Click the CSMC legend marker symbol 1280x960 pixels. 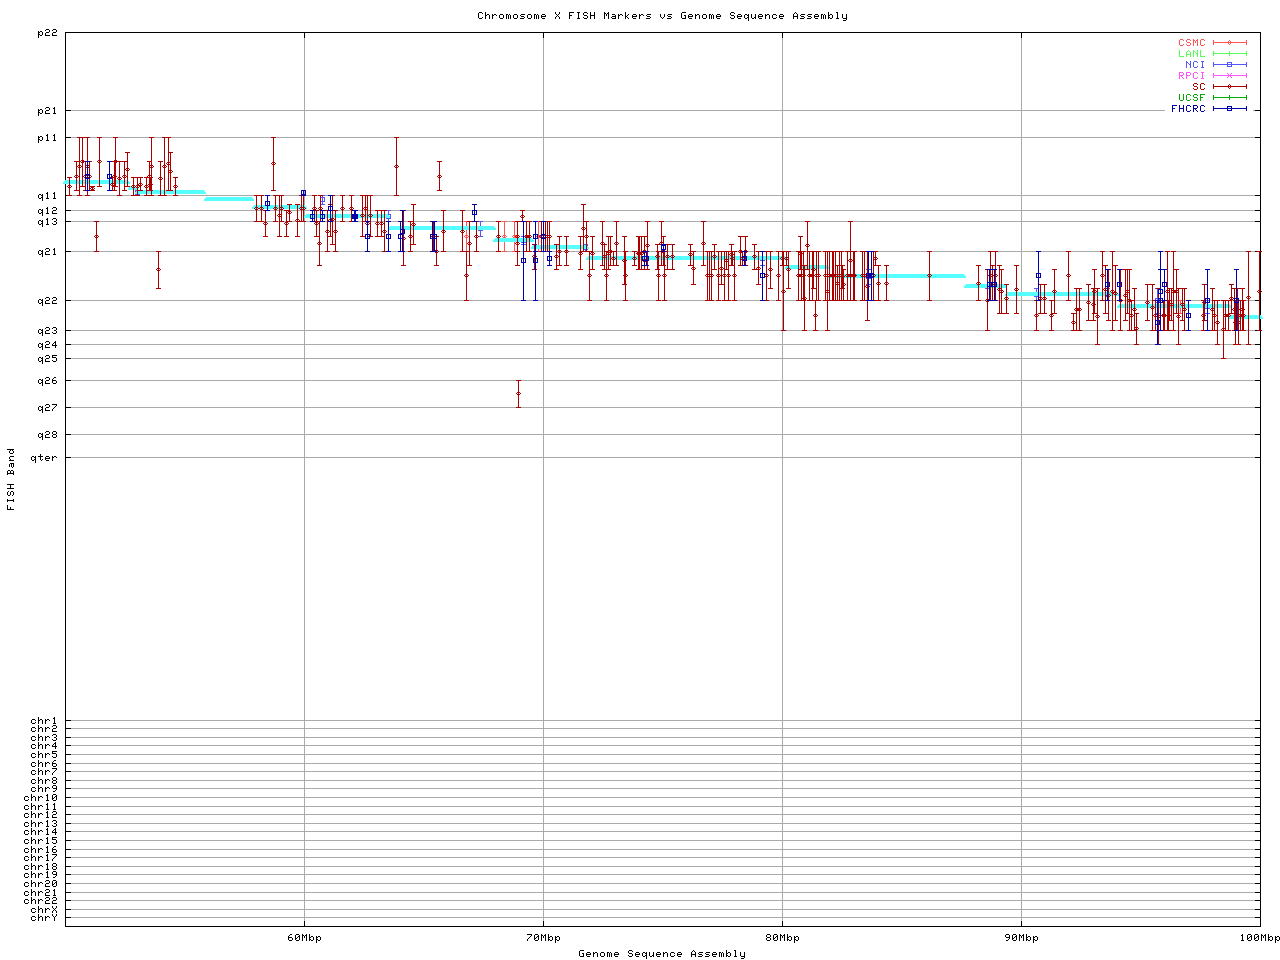pos(1229,43)
